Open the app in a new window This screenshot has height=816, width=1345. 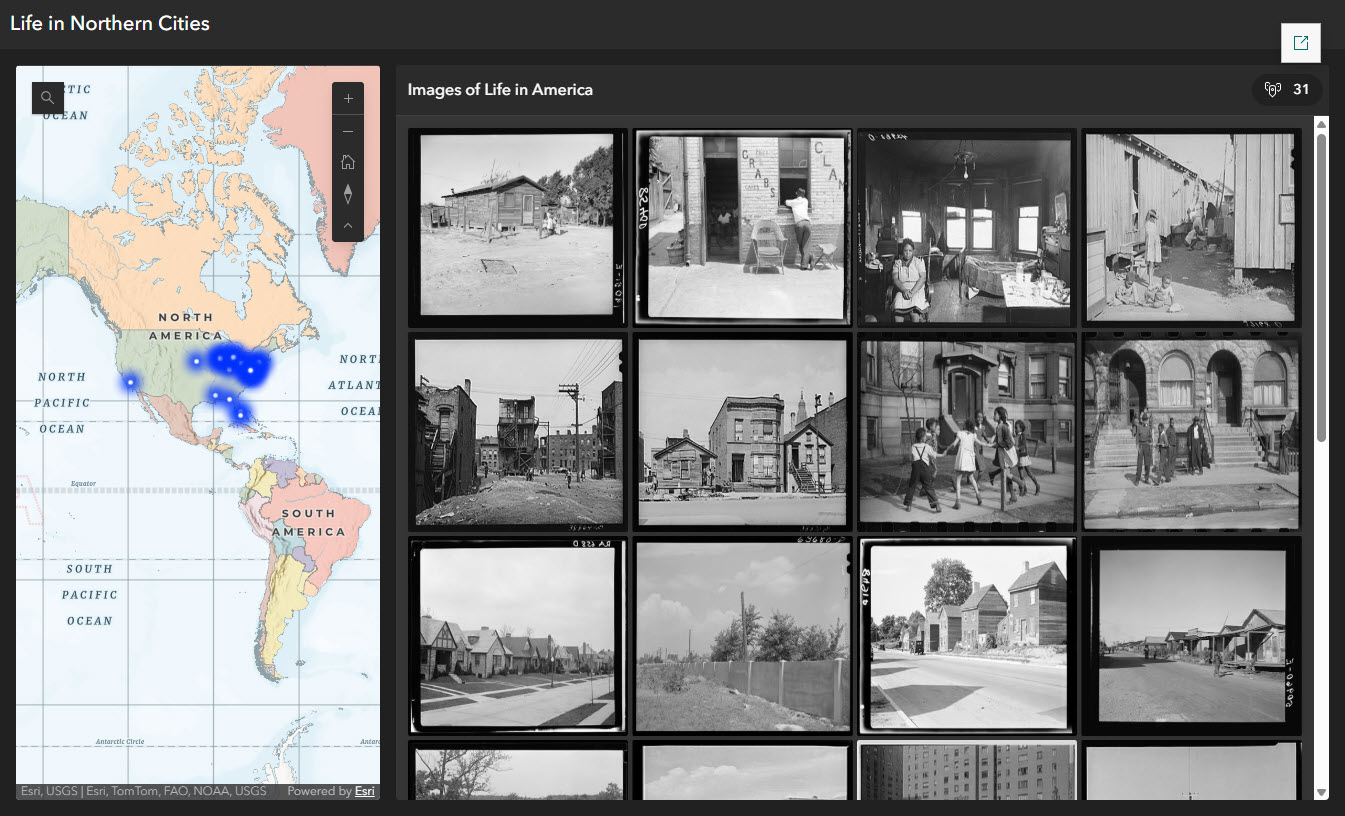1300,42
